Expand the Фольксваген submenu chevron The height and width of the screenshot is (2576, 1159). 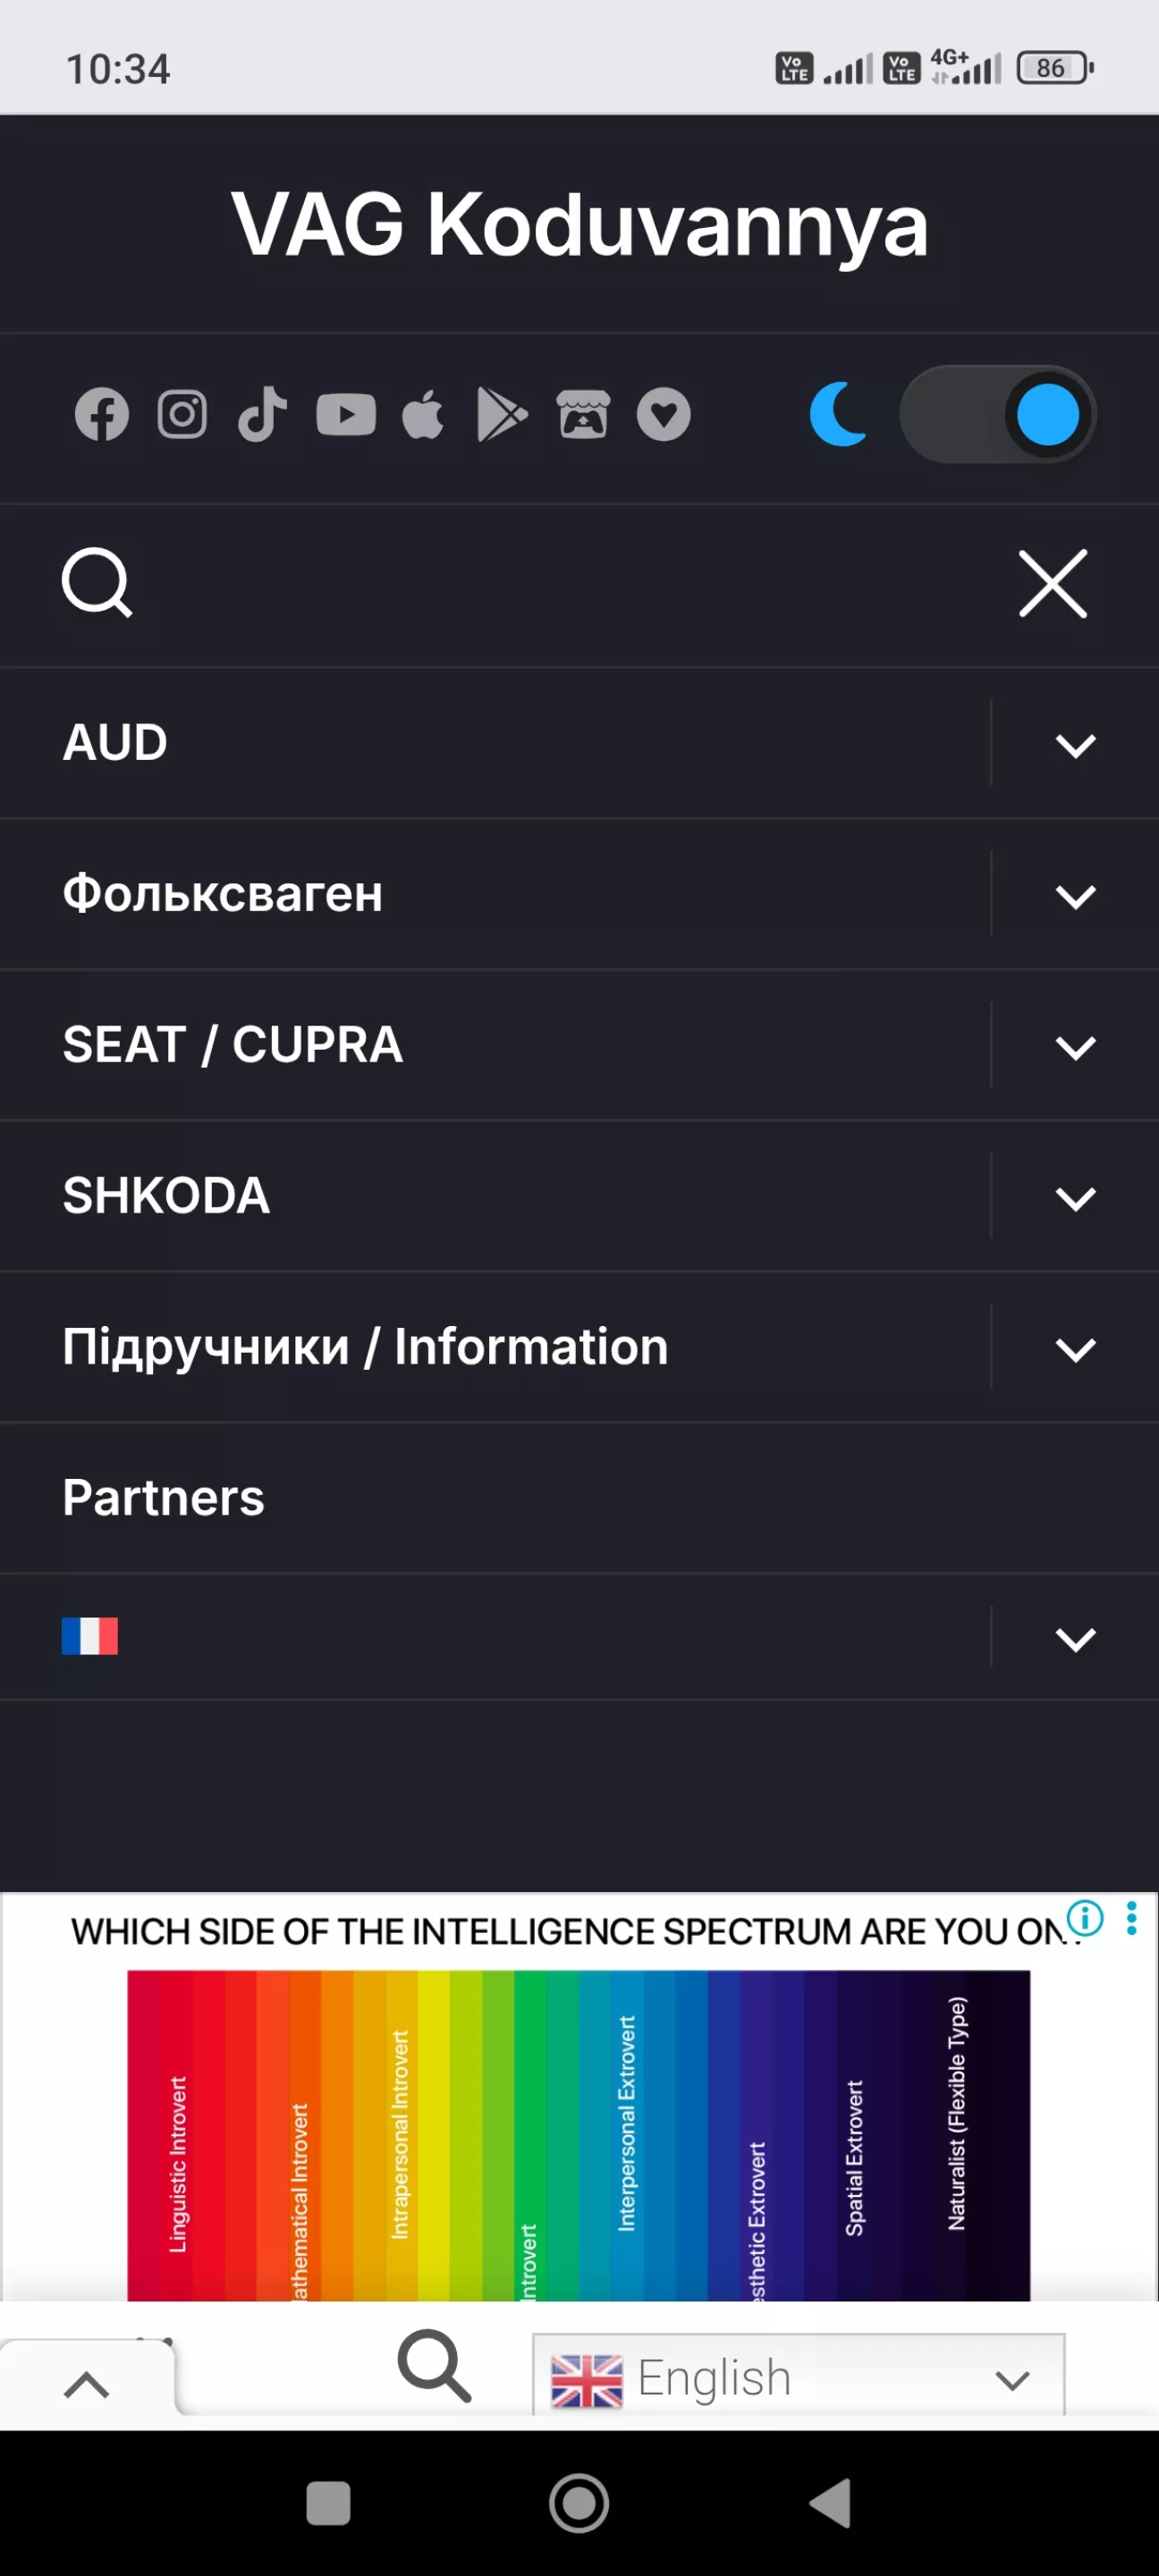[1075, 895]
